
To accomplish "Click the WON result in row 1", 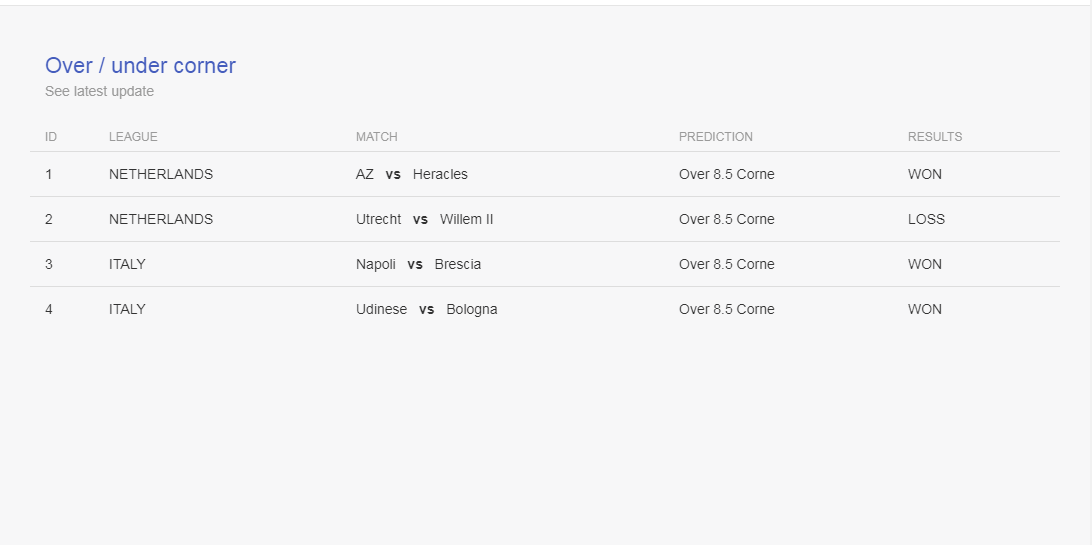I will [925, 174].
